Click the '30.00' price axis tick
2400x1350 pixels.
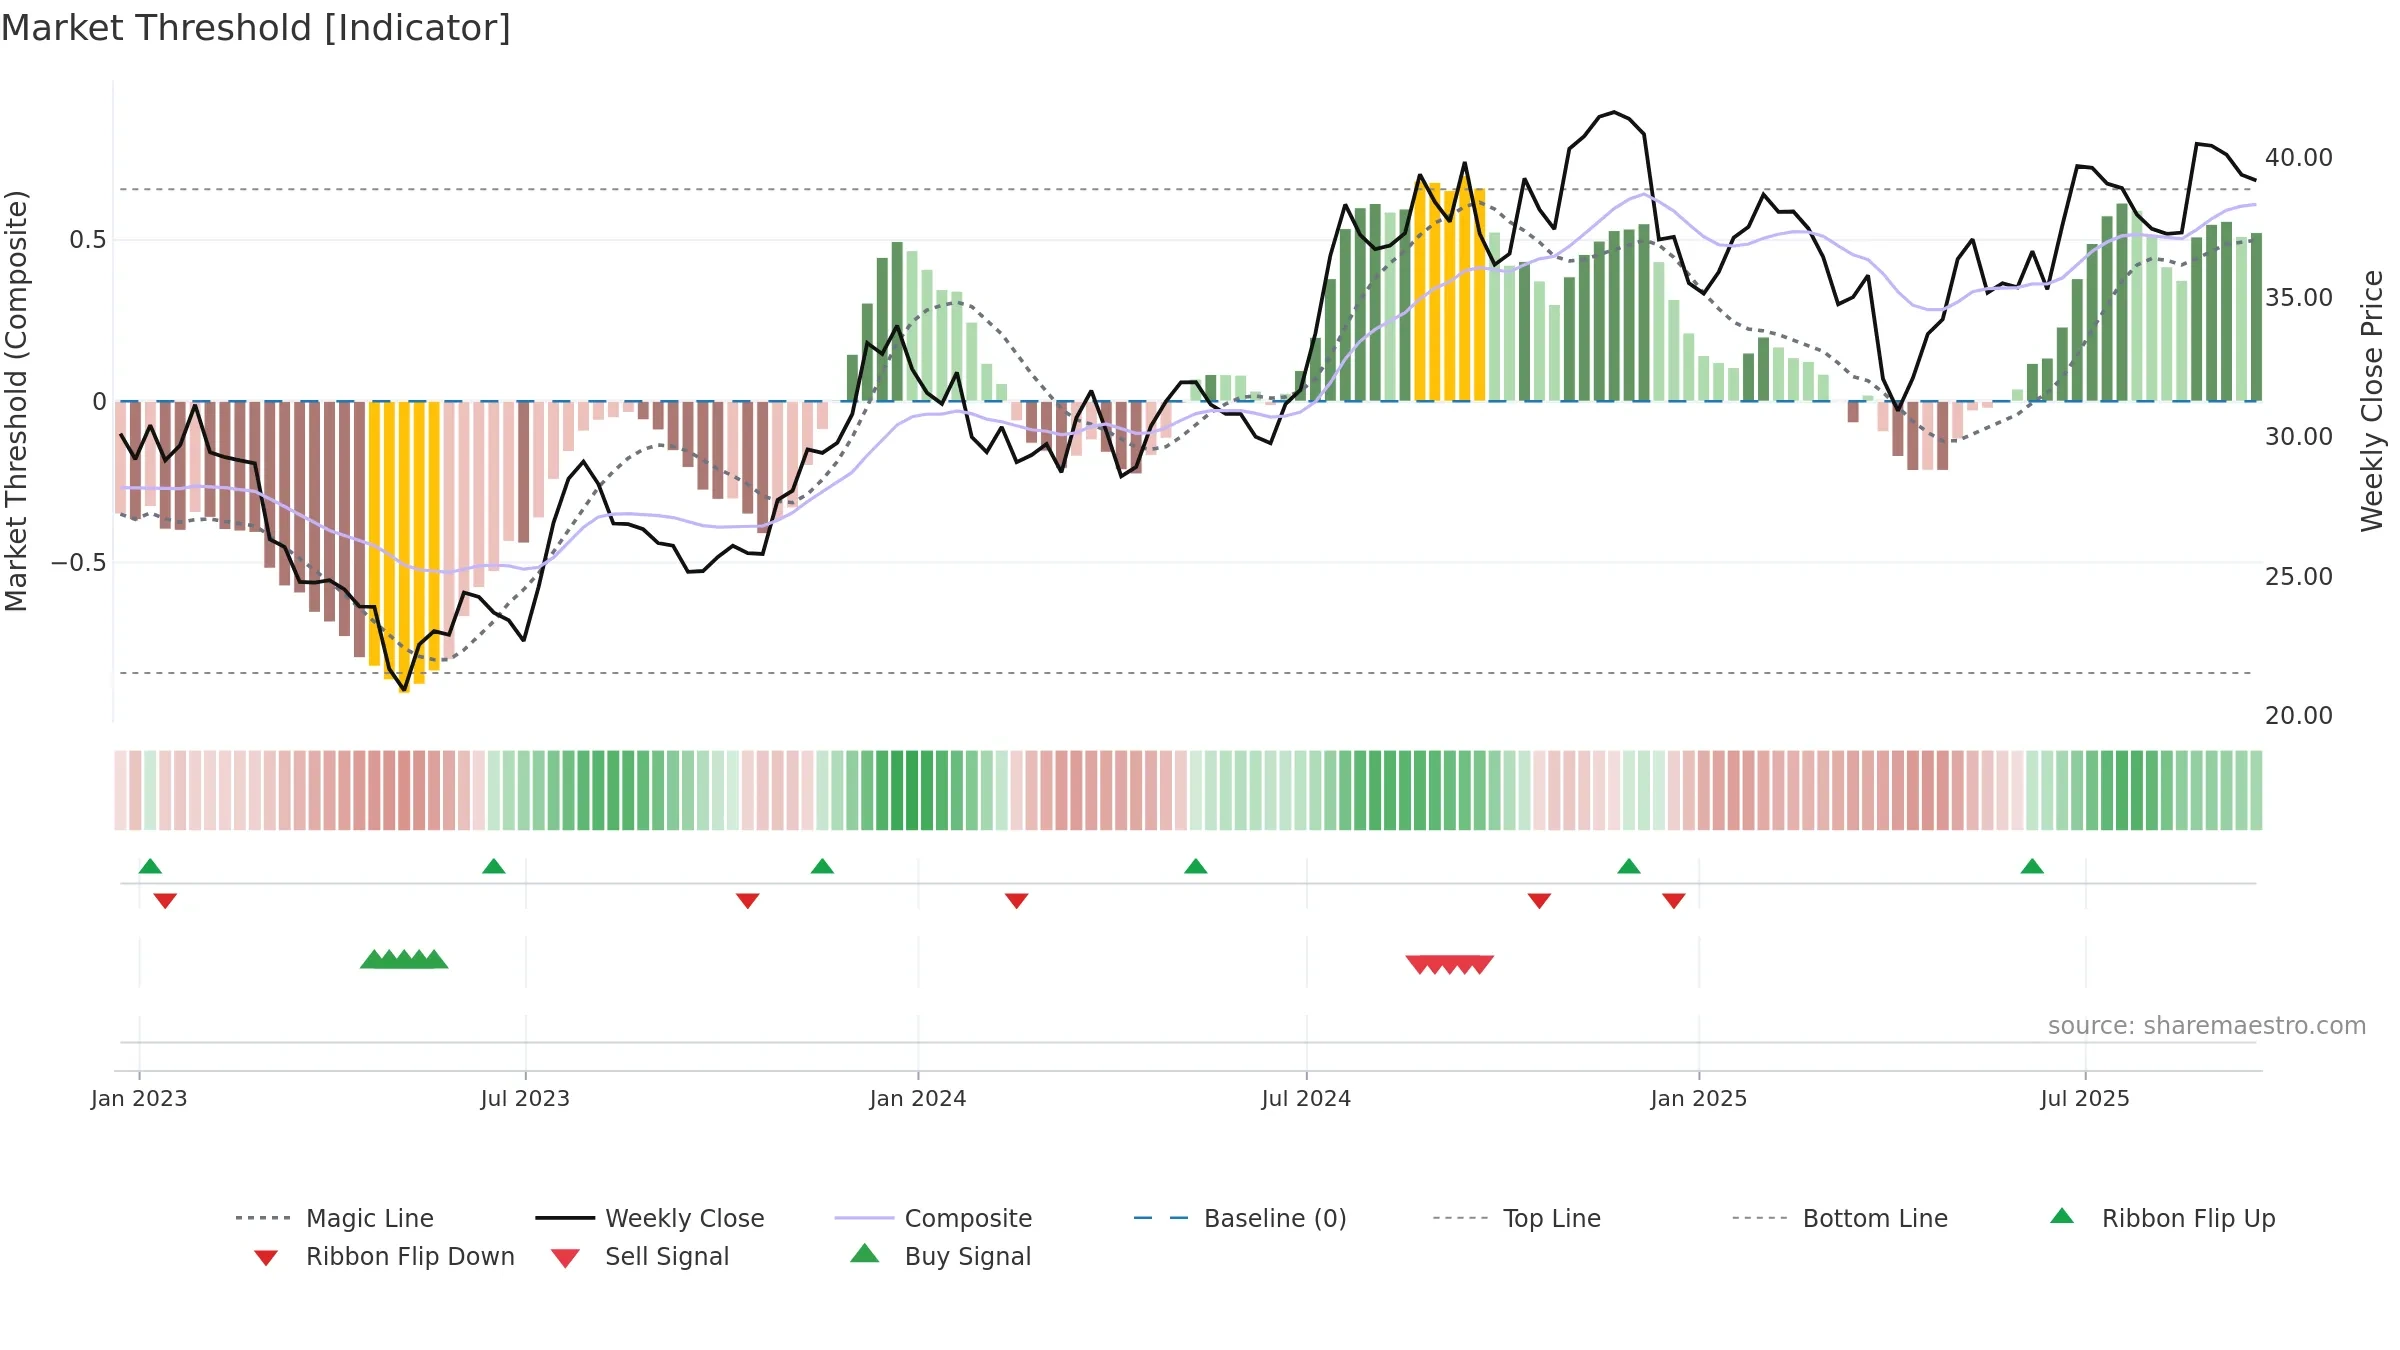(x=2298, y=437)
